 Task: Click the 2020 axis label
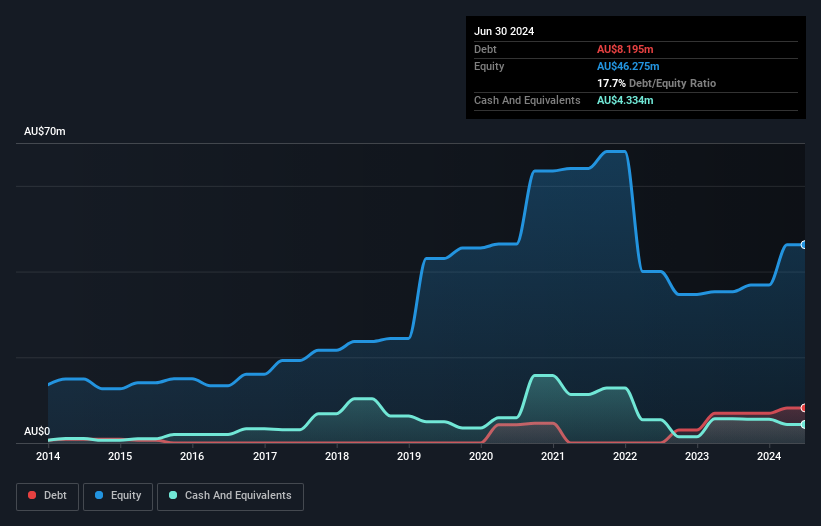pyautogui.click(x=481, y=456)
